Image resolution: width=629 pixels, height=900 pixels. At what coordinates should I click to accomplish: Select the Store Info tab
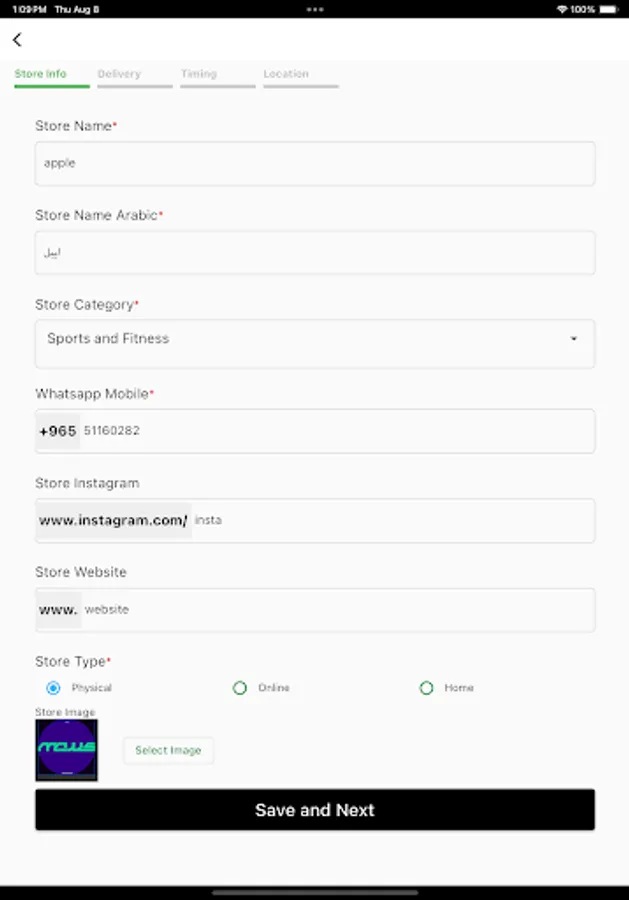41,73
